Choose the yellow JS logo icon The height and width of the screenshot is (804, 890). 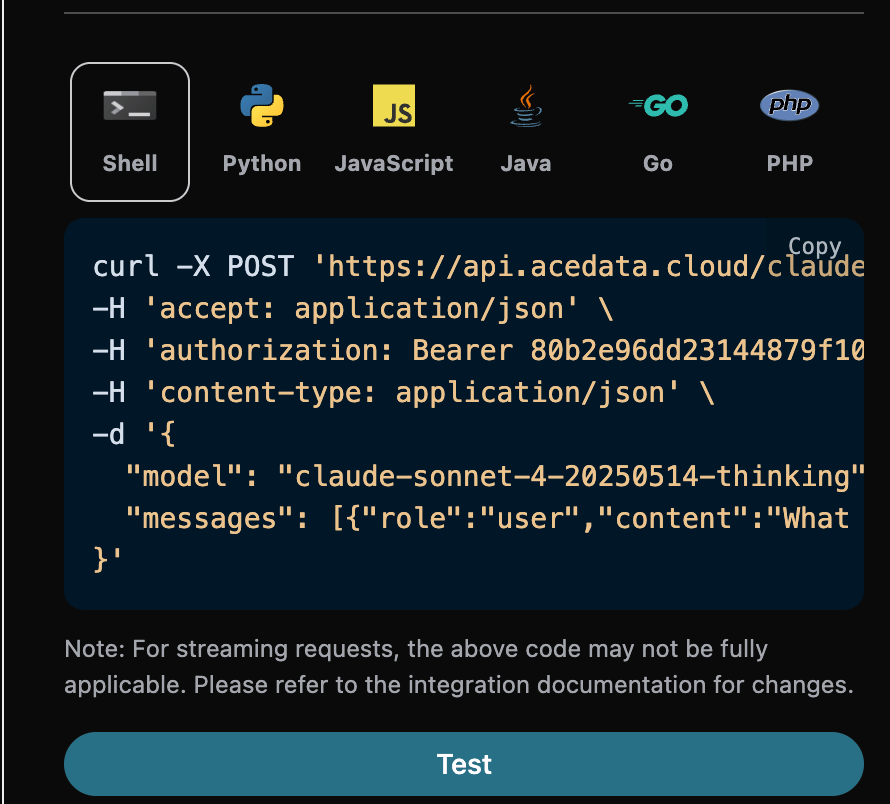pyautogui.click(x=394, y=106)
